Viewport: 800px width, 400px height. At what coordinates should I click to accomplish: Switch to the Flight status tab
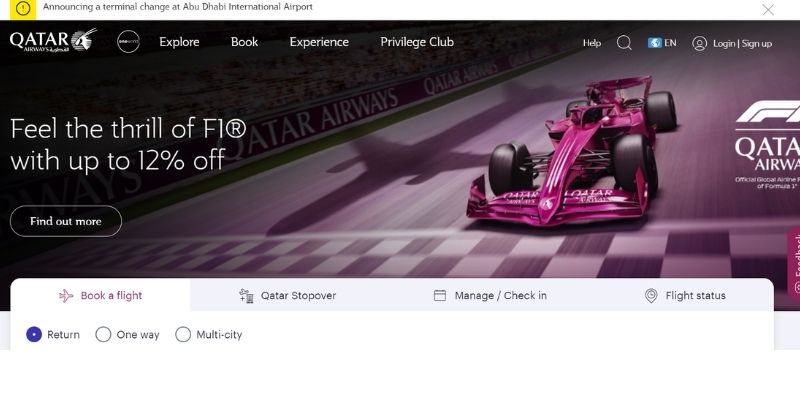click(x=685, y=295)
